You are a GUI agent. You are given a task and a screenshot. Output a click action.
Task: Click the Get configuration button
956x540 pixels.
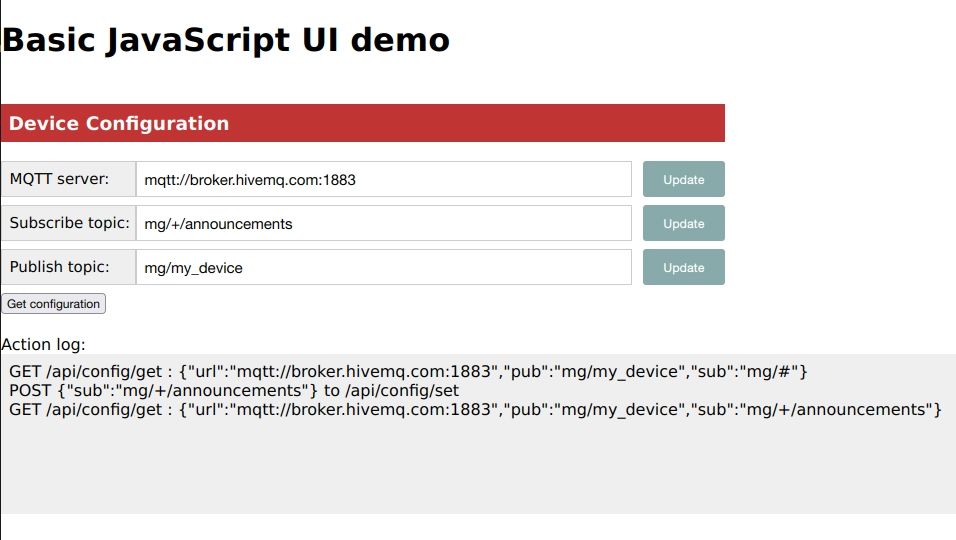coord(54,304)
